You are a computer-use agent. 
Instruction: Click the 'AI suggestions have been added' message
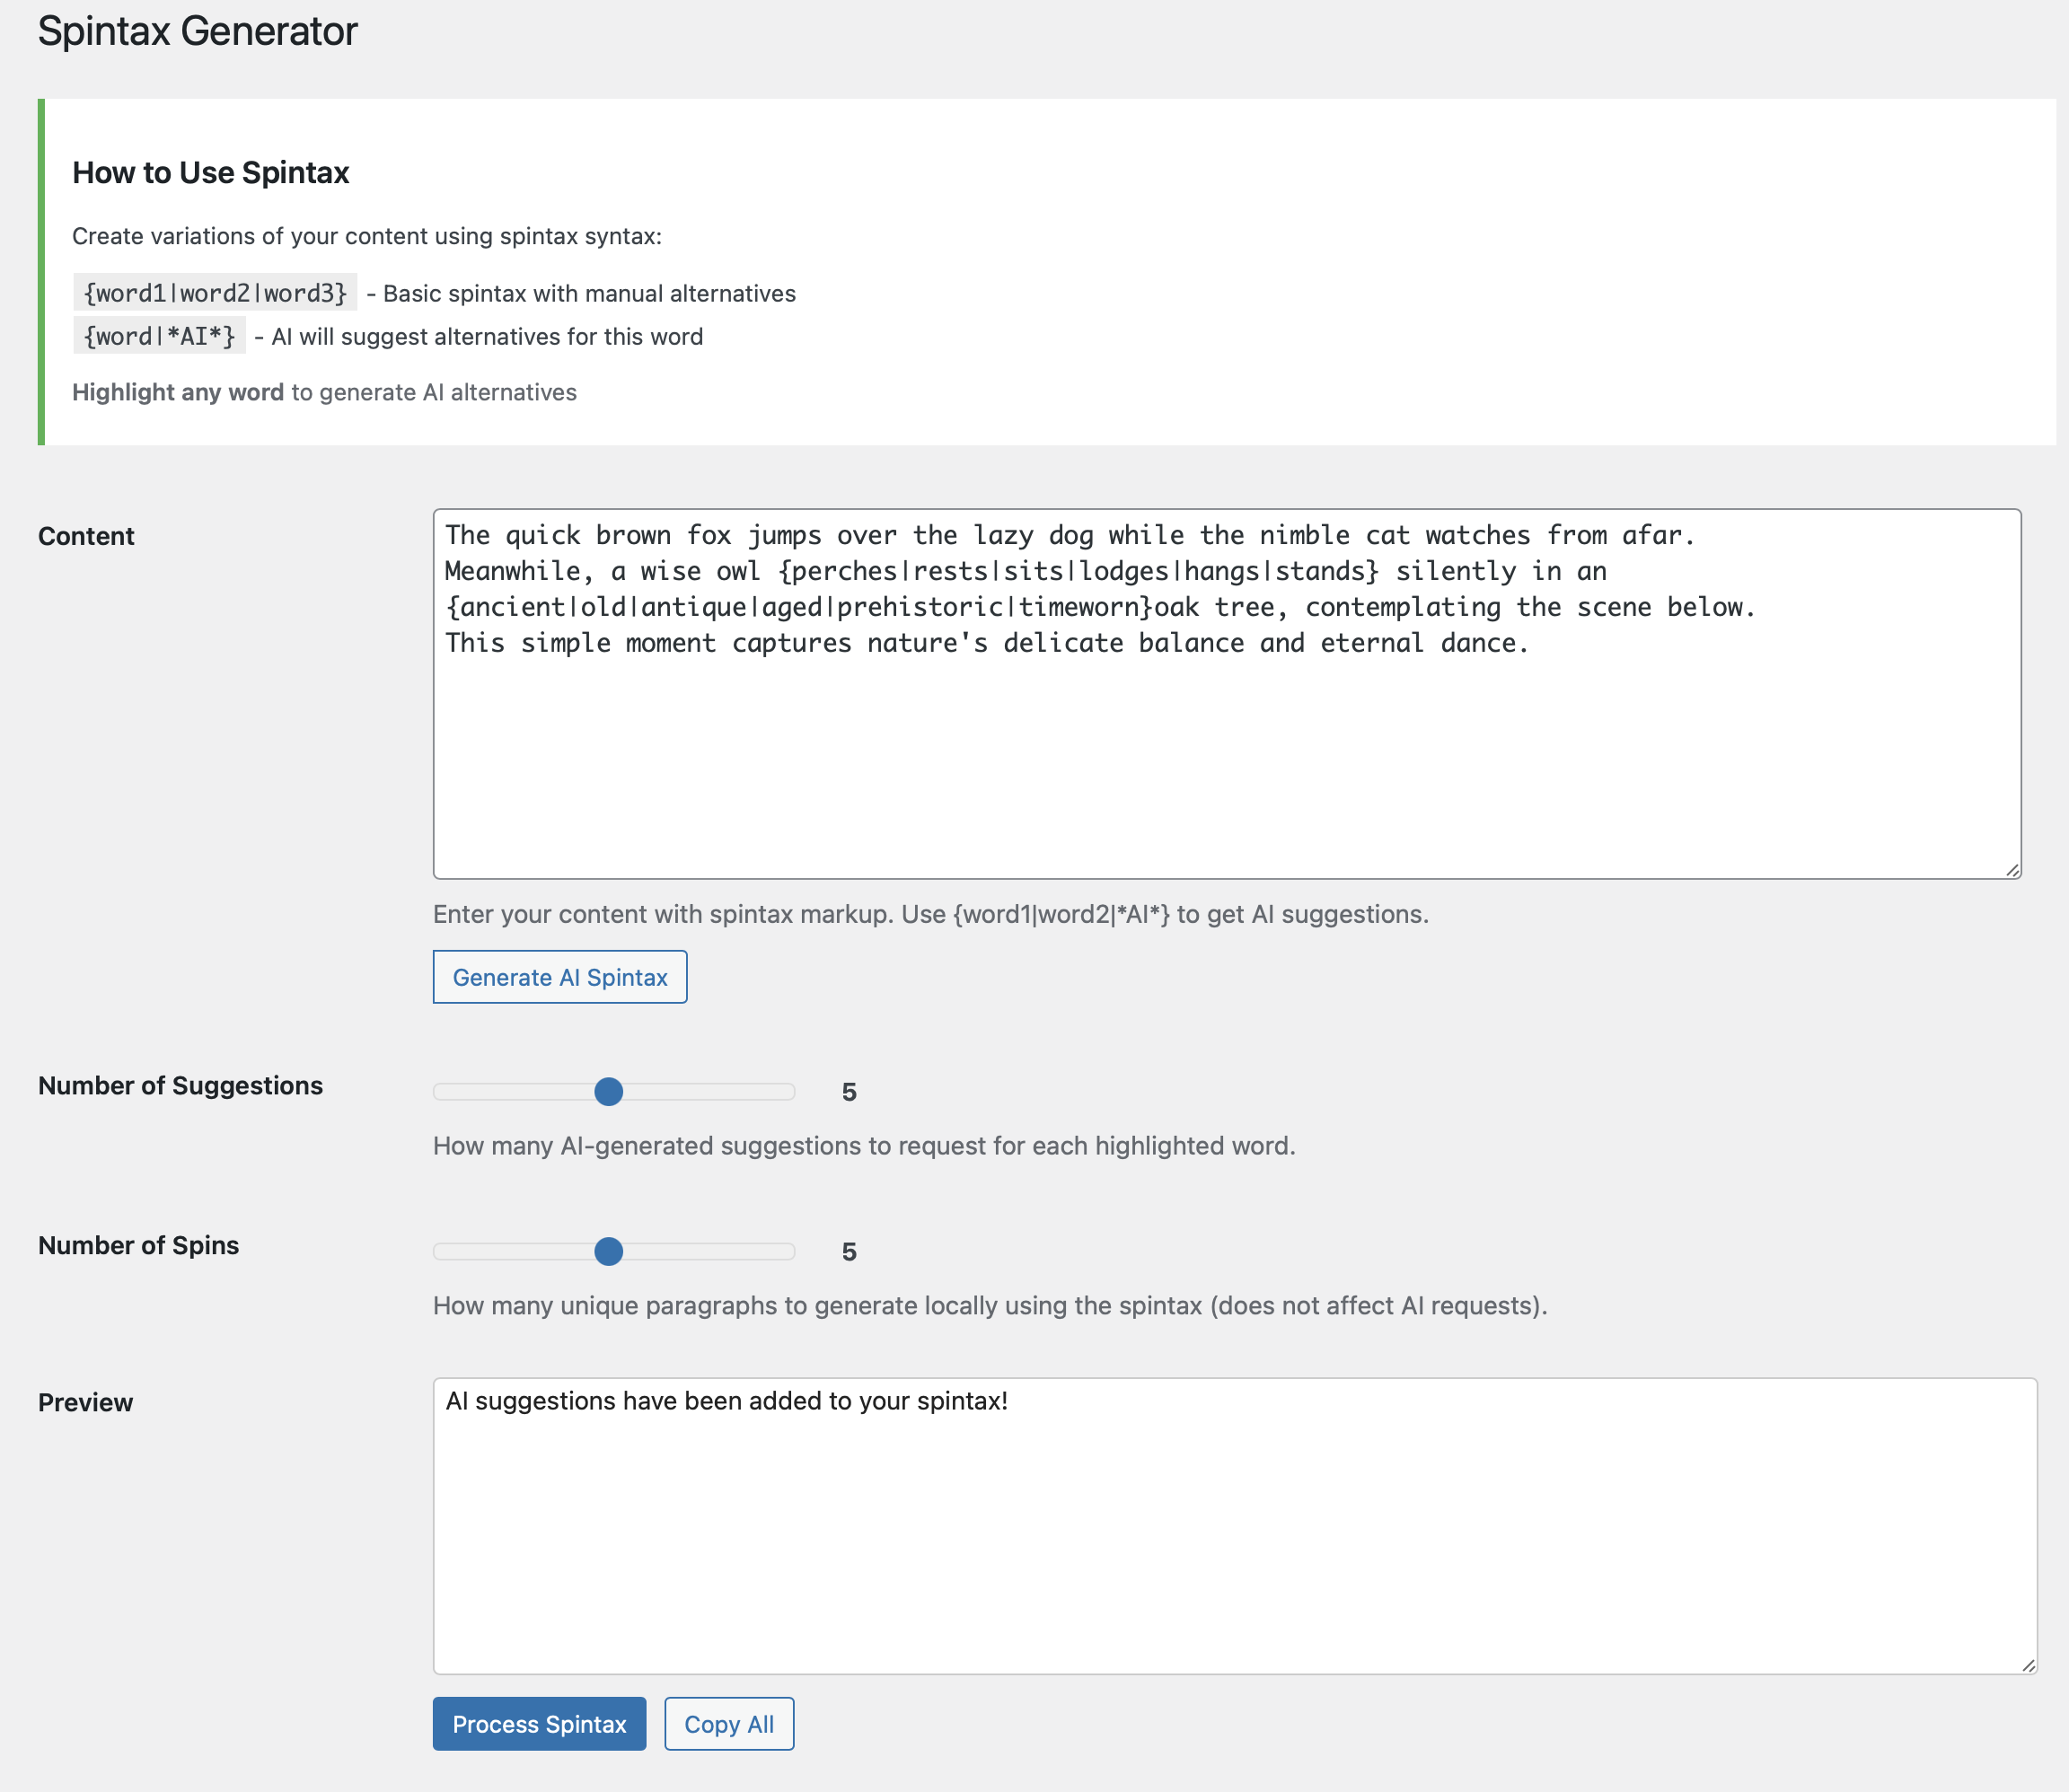point(727,1401)
